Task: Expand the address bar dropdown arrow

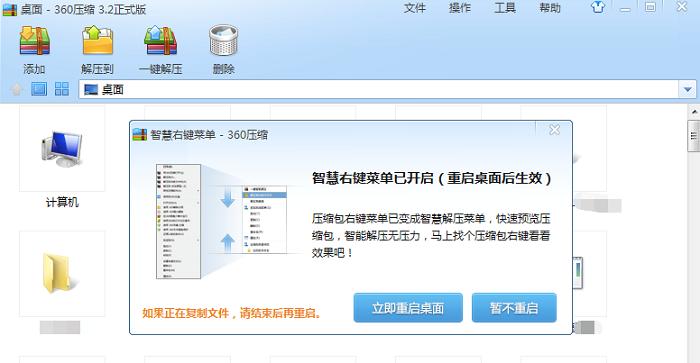Action: tap(688, 90)
